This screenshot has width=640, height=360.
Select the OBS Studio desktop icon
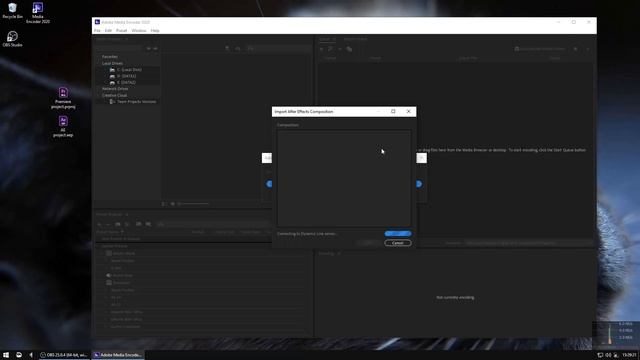[x=12, y=39]
